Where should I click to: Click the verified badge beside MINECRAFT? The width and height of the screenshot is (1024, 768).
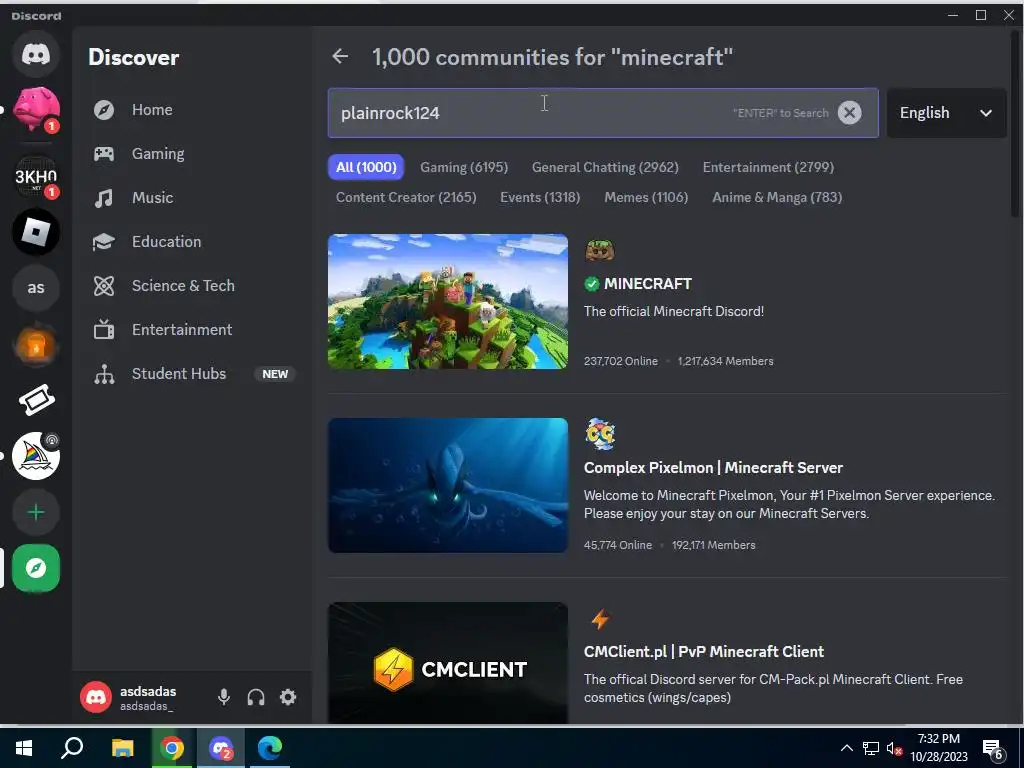592,284
